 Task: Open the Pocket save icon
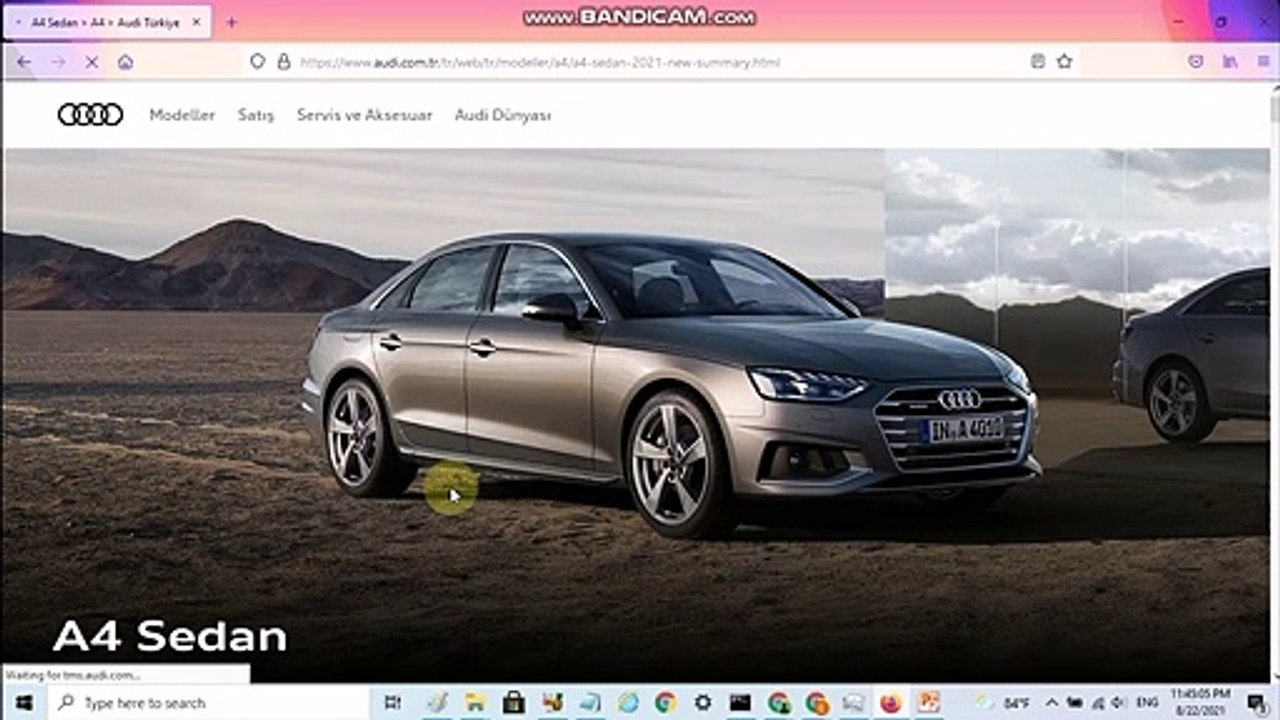tap(1196, 62)
